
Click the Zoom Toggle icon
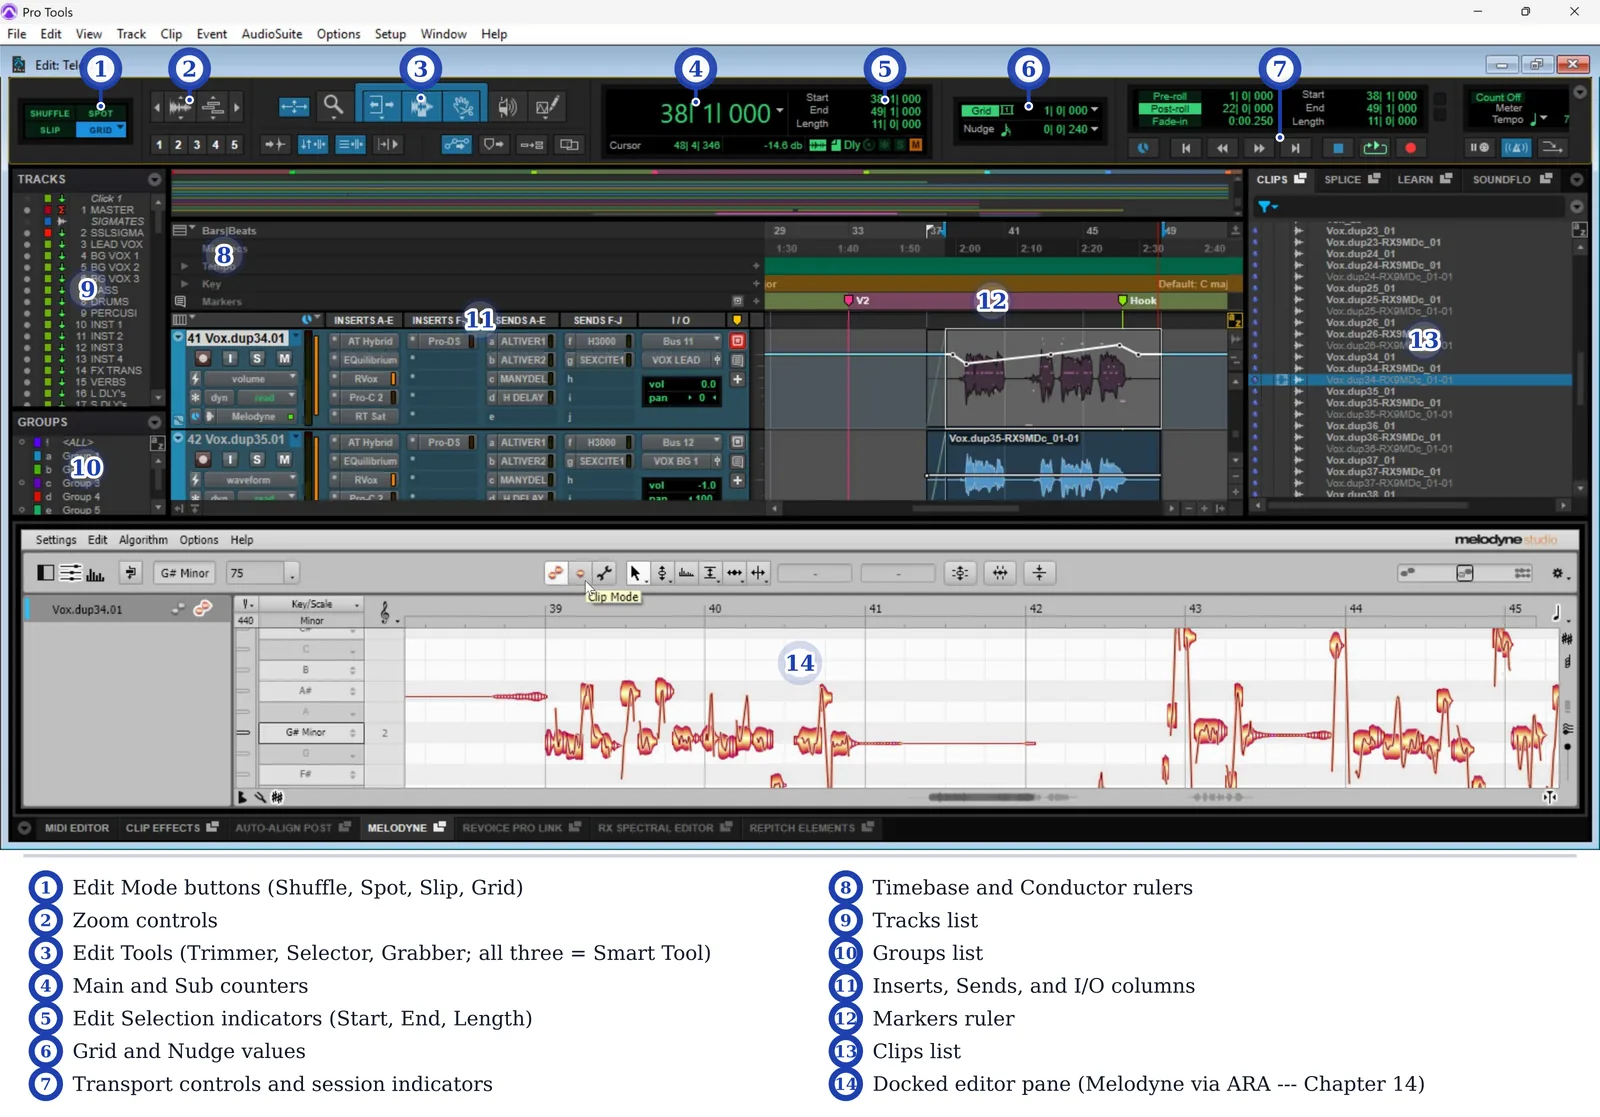(x=294, y=107)
